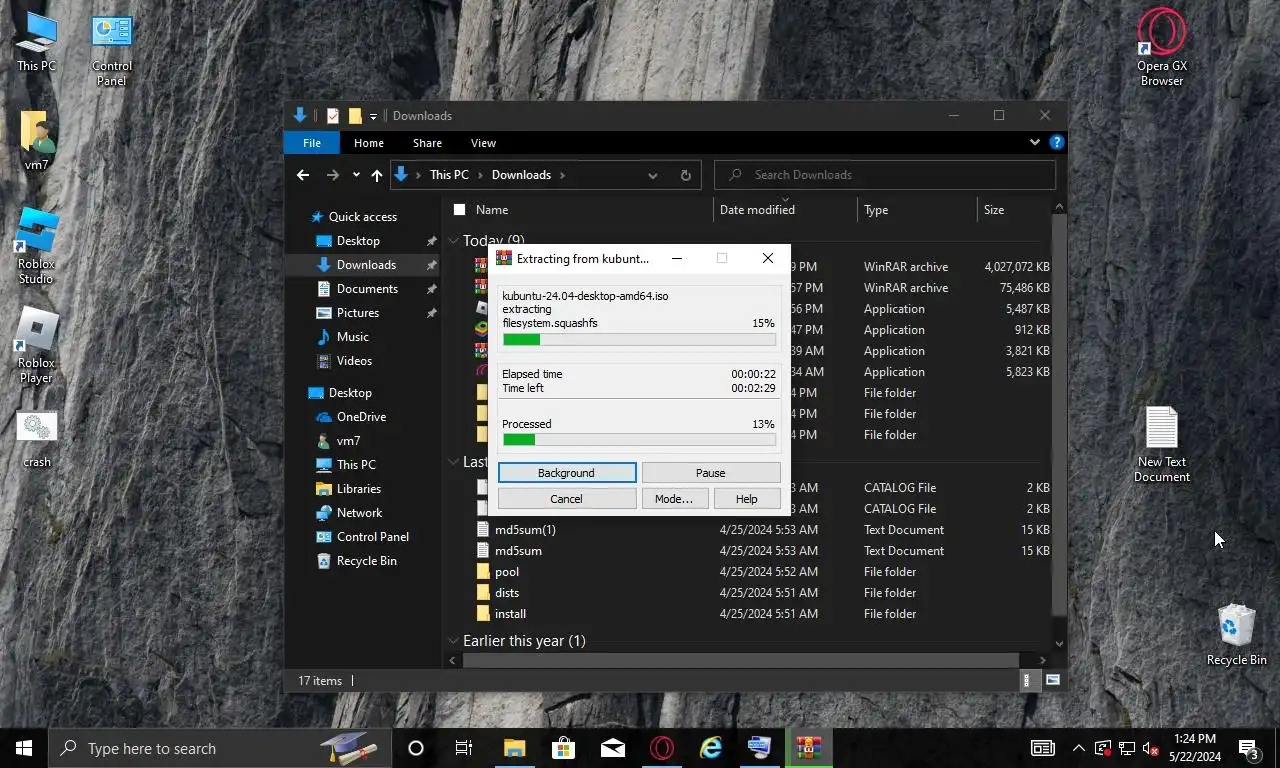1280x768 pixels.
Task: Open the recent locations dropdown
Action: tap(356, 175)
